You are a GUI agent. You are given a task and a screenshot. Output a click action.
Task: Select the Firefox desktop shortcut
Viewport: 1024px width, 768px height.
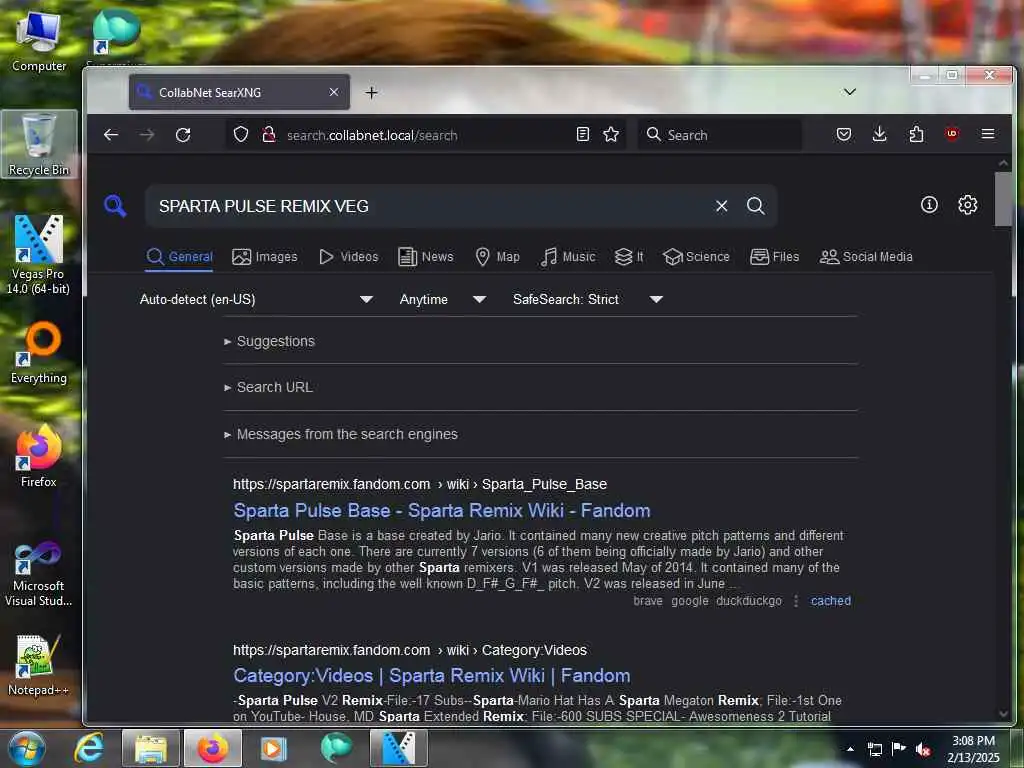coord(39,456)
